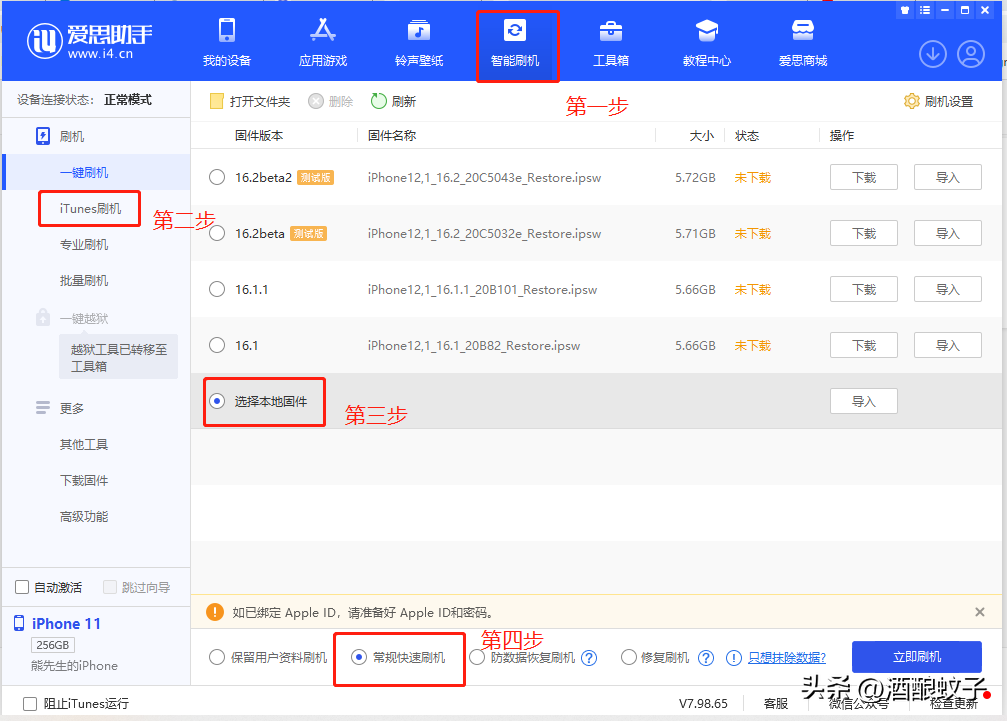Import firmware for 16.1 row
This screenshot has width=1007, height=721.
point(947,345)
